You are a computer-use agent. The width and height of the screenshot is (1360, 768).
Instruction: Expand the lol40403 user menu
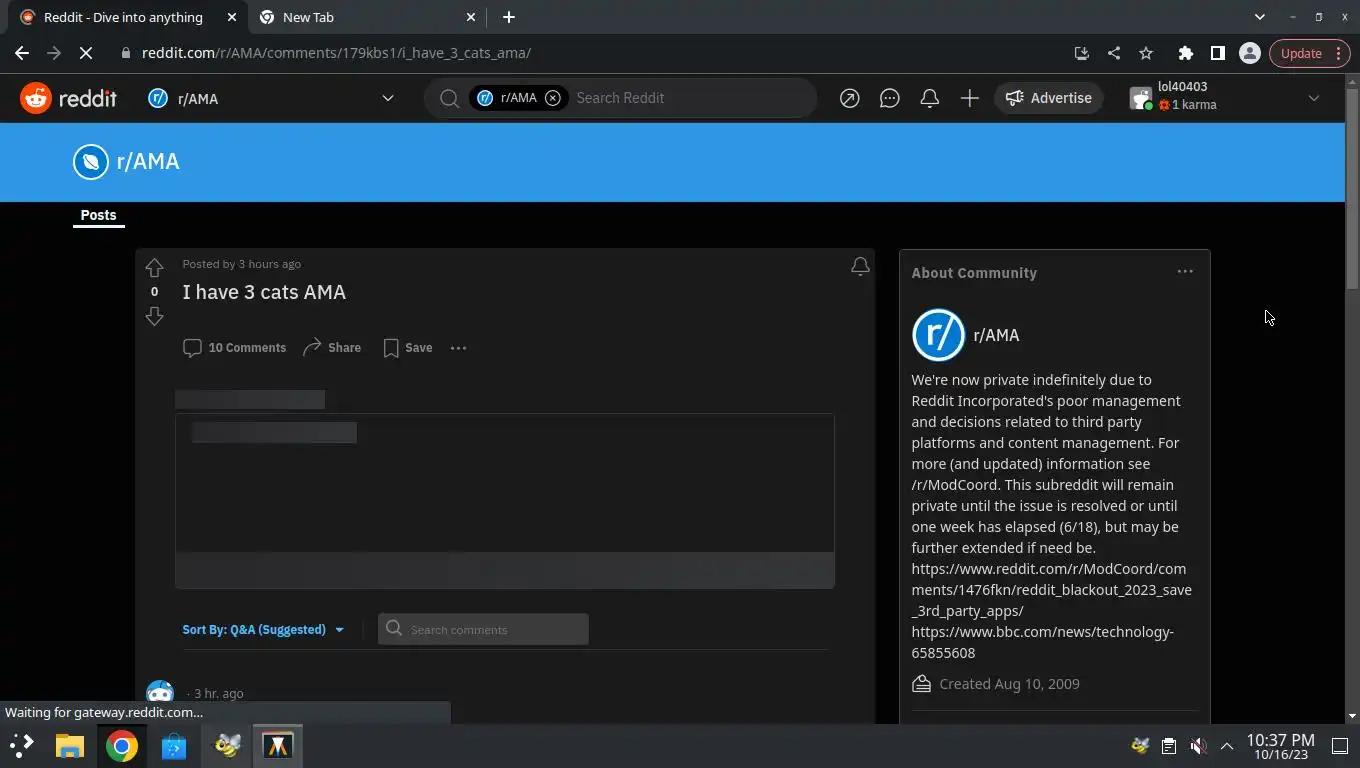tap(1225, 98)
